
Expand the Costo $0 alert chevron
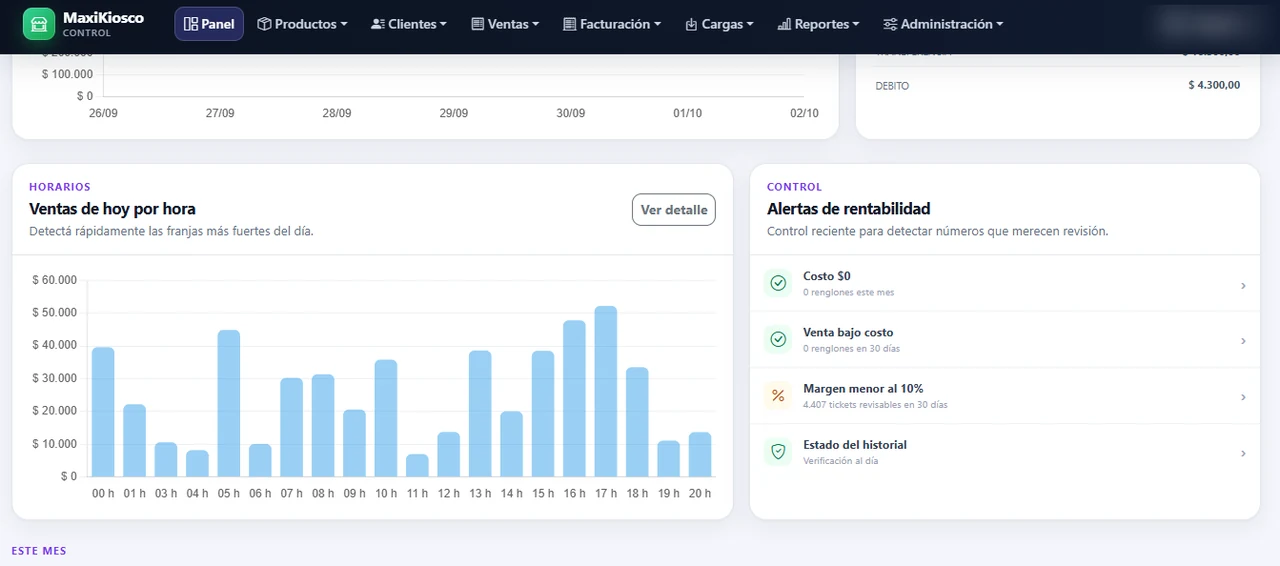1243,286
